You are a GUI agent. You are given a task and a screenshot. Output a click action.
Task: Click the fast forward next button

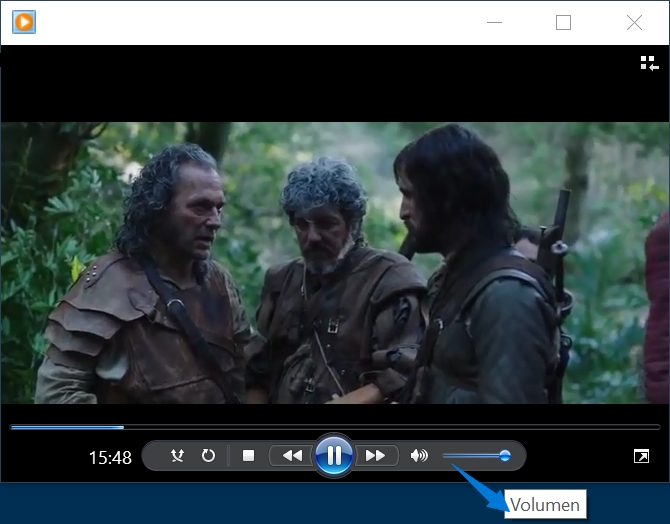376,456
